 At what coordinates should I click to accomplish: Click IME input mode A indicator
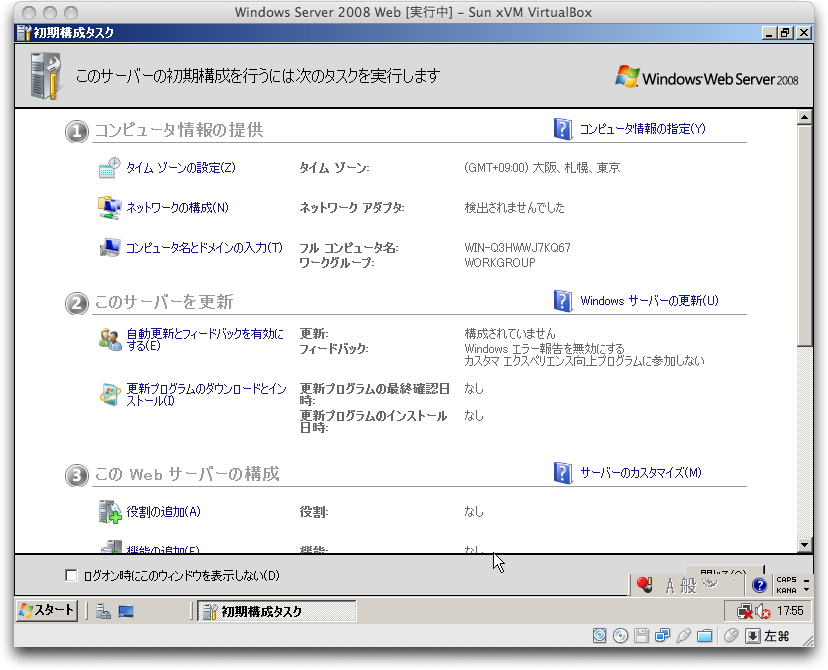tap(670, 586)
